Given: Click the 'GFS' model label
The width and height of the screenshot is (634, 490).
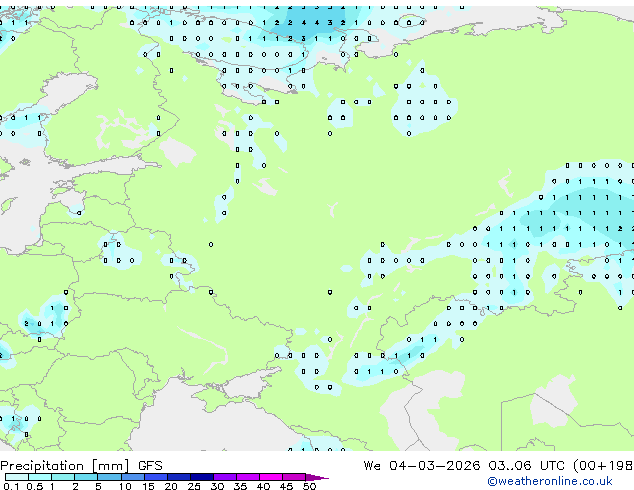Looking at the screenshot, I should coord(150,466).
